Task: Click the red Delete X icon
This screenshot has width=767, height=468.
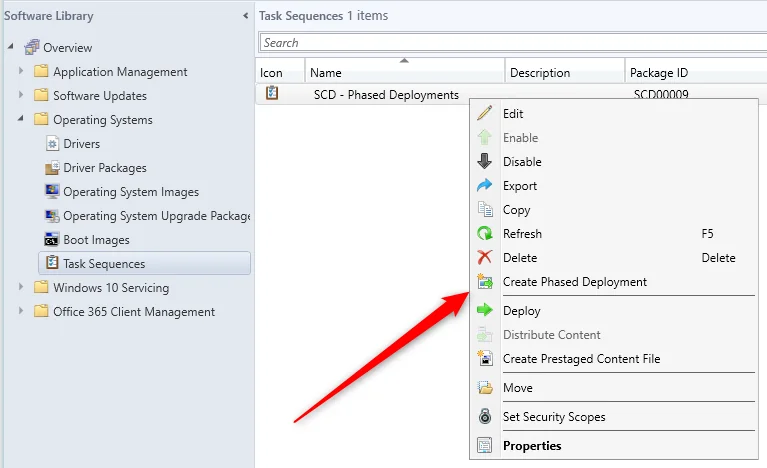Action: [x=485, y=258]
